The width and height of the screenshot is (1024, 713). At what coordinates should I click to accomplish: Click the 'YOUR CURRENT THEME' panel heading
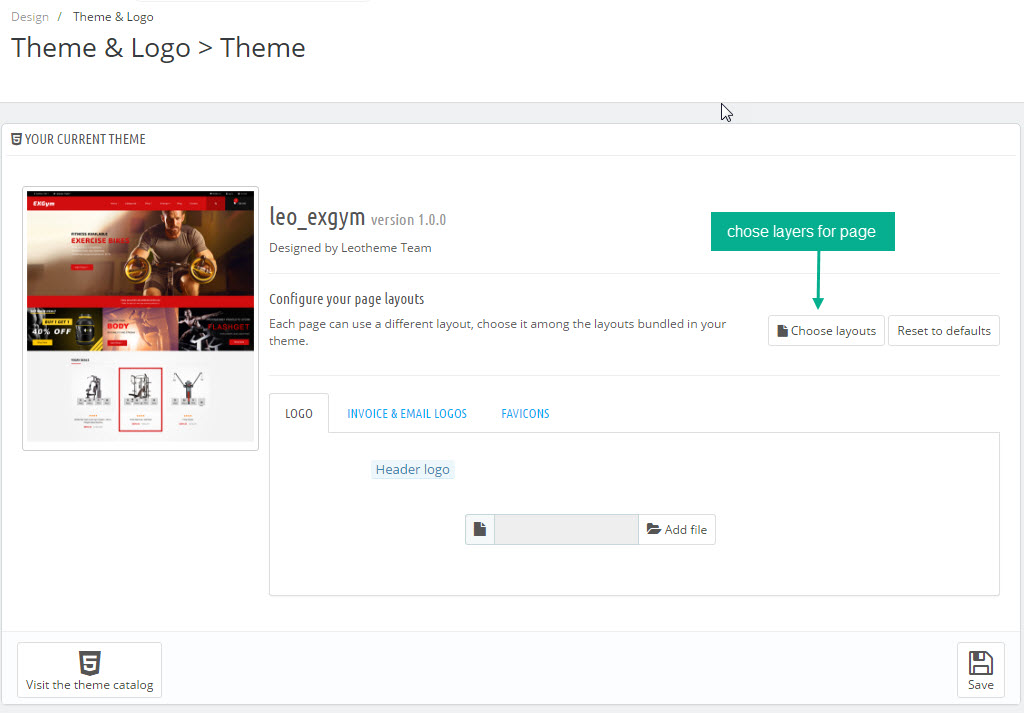tap(85, 139)
